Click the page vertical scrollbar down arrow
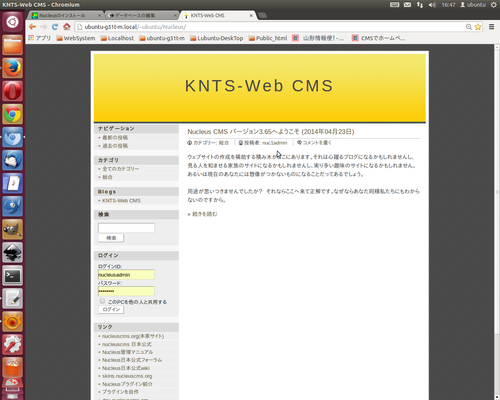Image resolution: width=500 pixels, height=400 pixels. tap(497, 397)
